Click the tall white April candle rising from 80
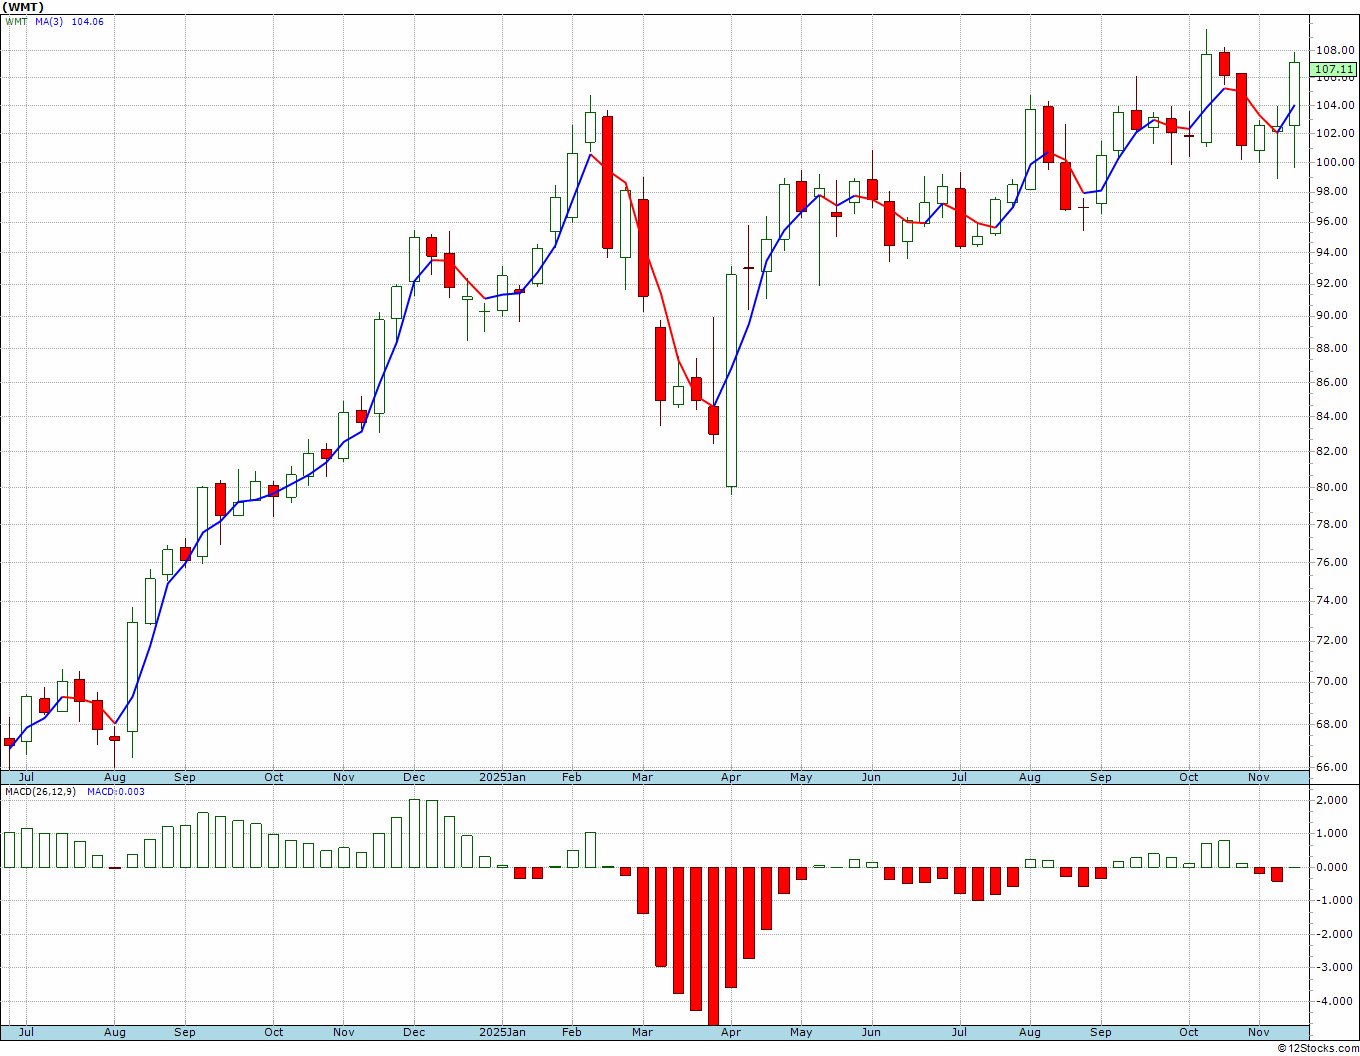The image size is (1360, 1056). point(731,380)
